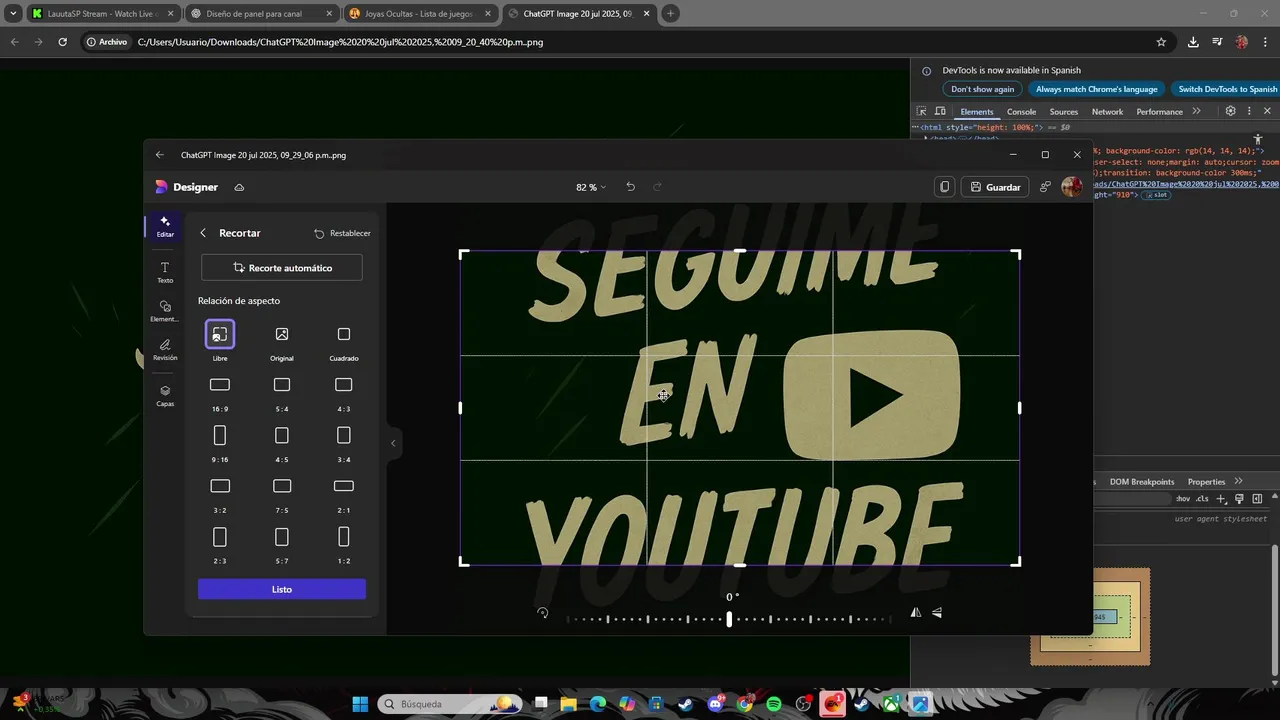Click the rotation slider handle

[729, 619]
